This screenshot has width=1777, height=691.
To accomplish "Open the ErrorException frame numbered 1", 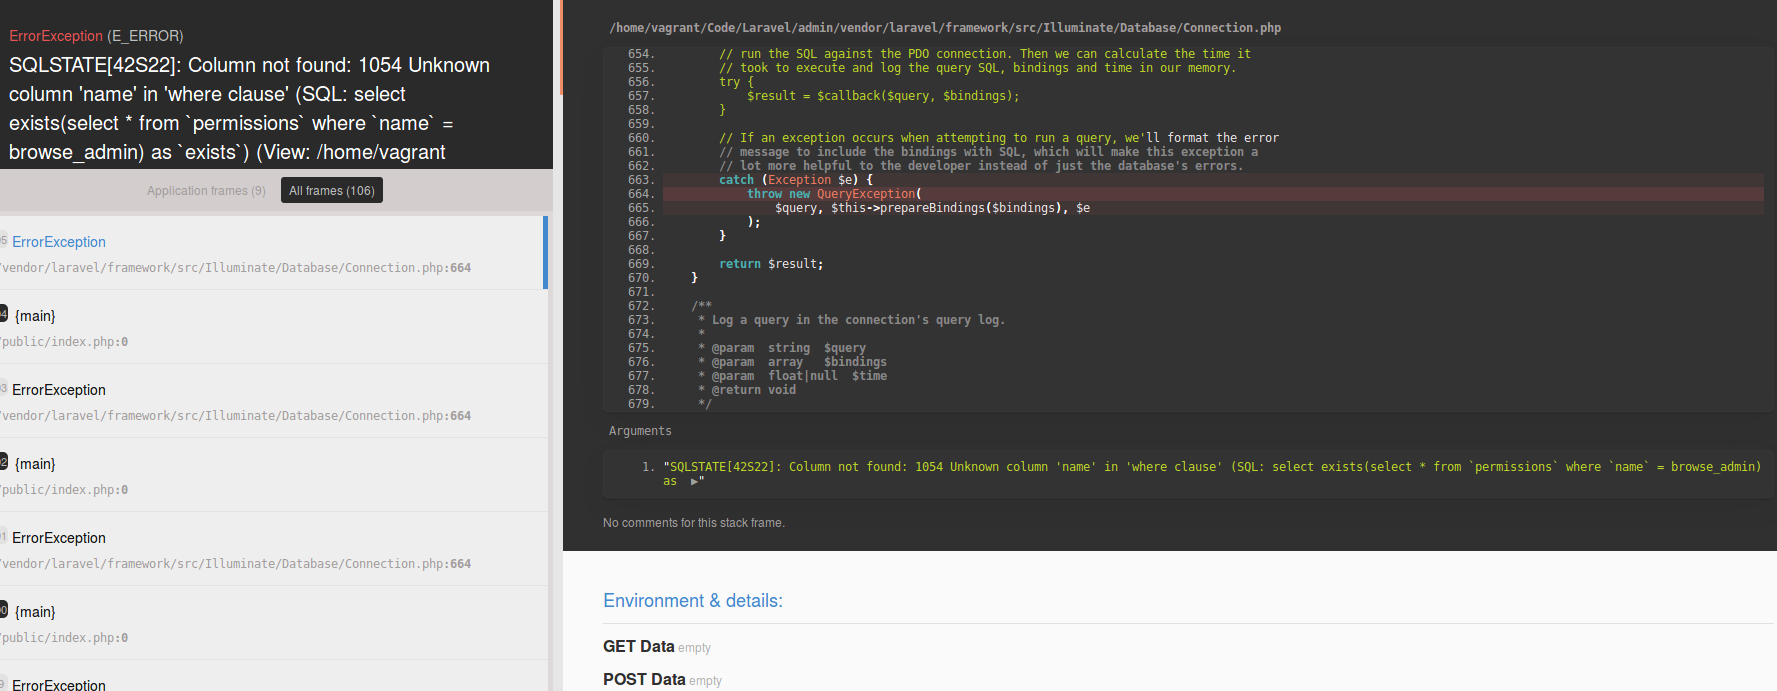I will (x=272, y=549).
